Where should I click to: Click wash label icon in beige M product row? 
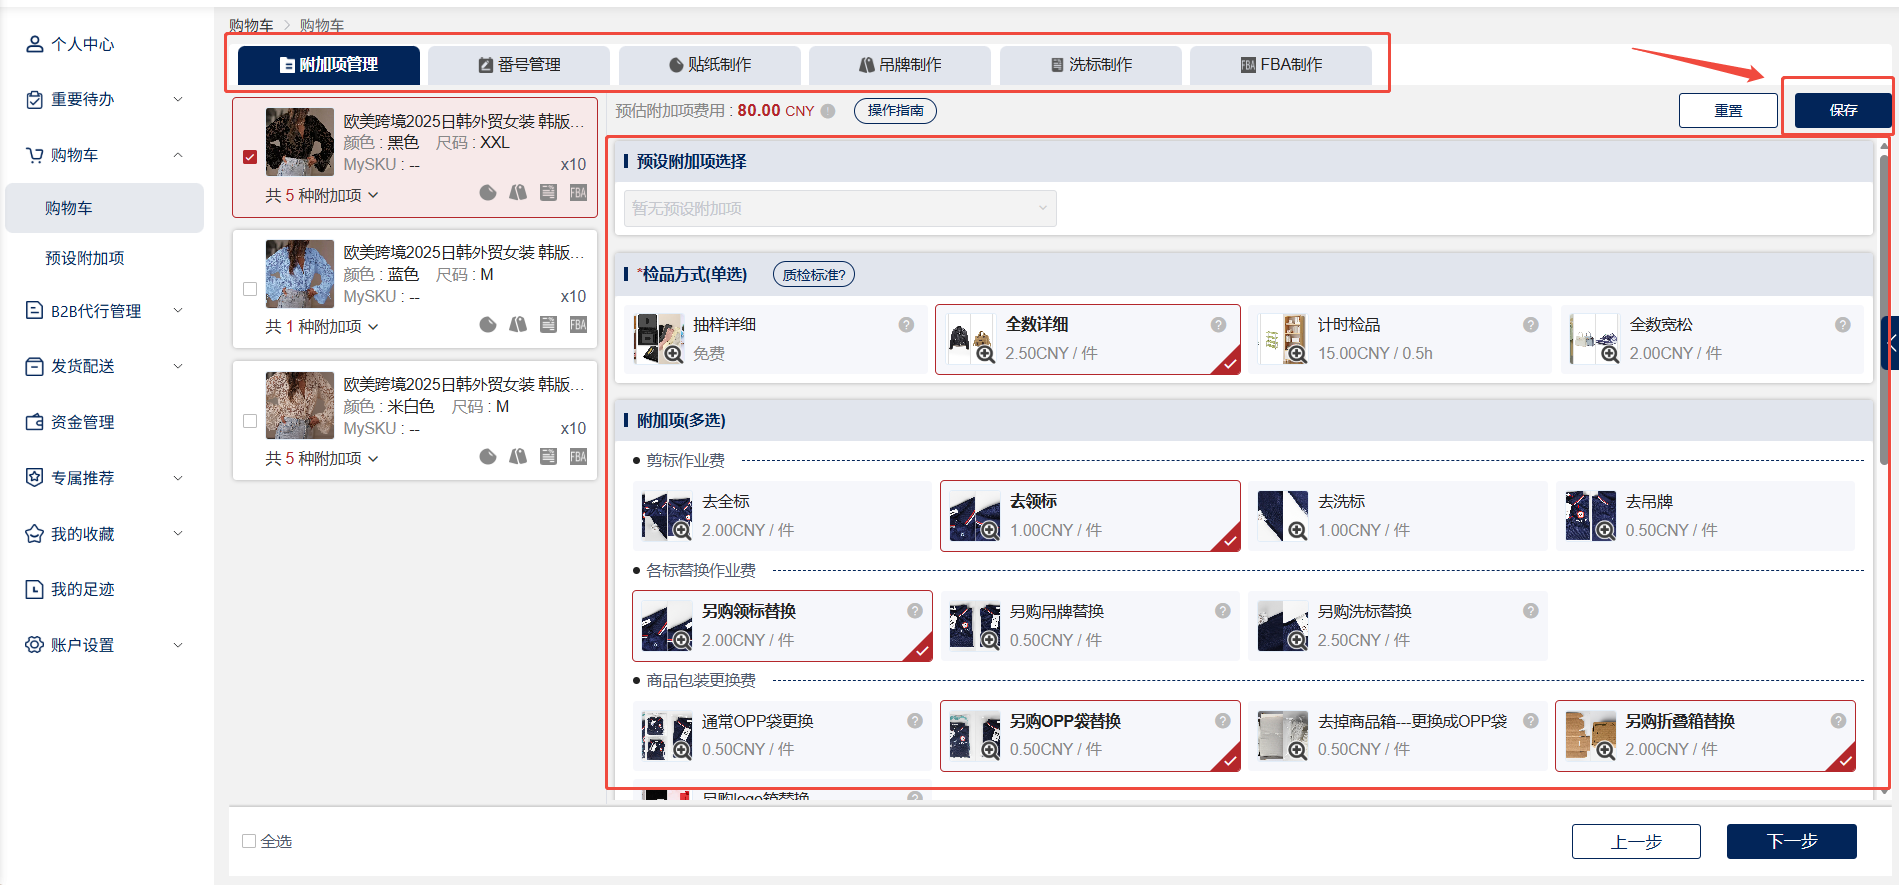[x=548, y=456]
